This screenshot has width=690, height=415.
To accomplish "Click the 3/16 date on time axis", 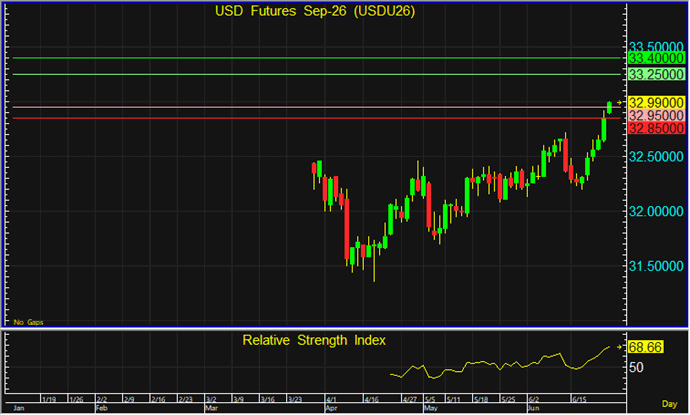I will [268, 400].
